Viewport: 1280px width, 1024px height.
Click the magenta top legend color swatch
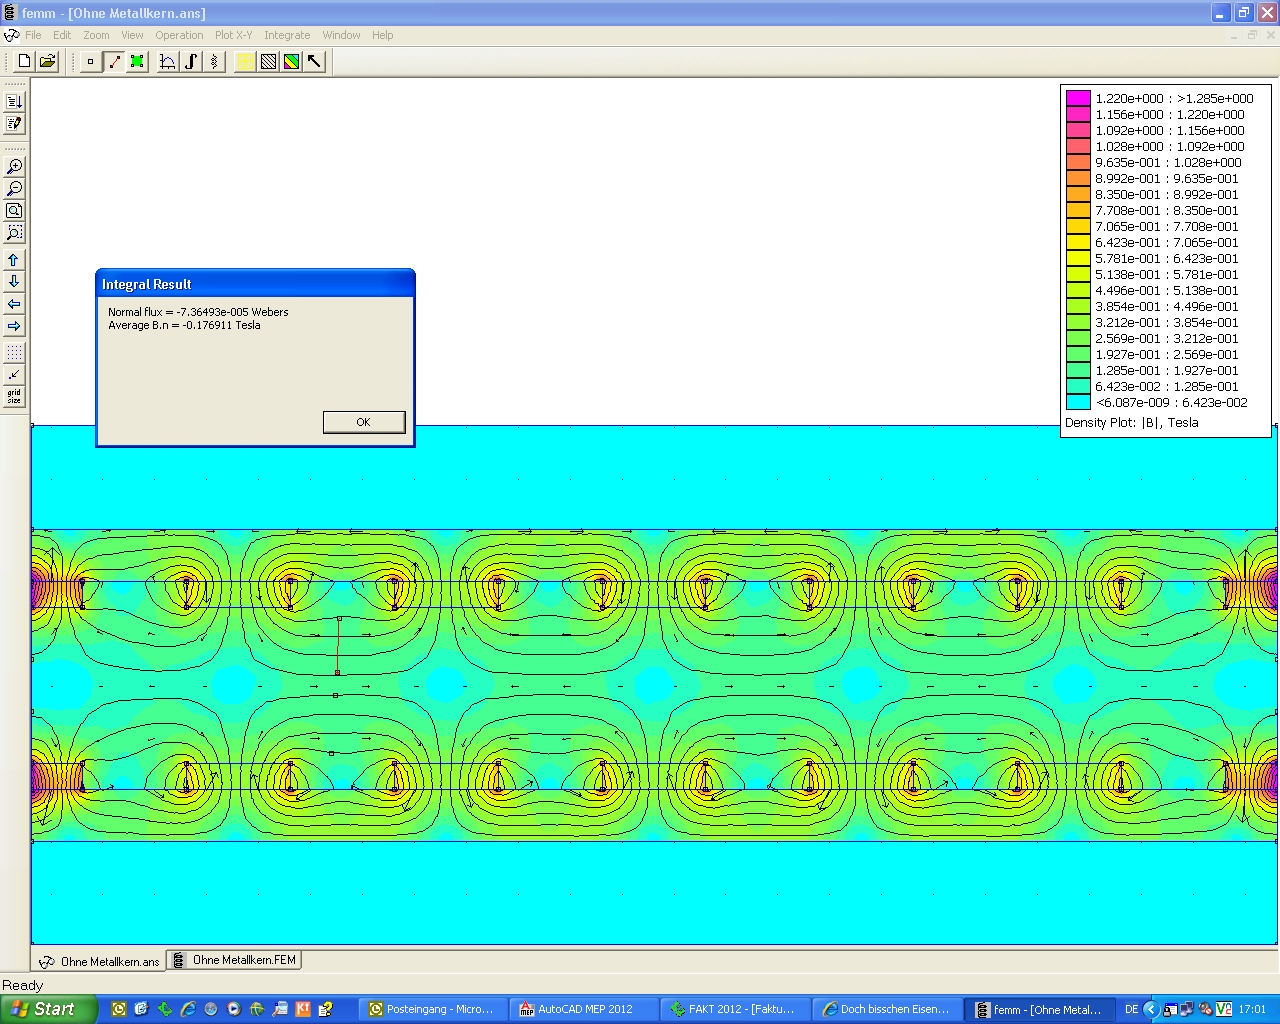coord(1078,98)
